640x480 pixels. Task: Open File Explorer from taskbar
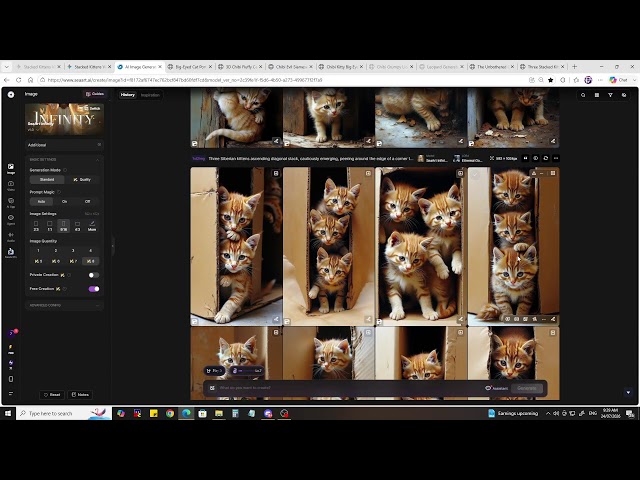219,413
